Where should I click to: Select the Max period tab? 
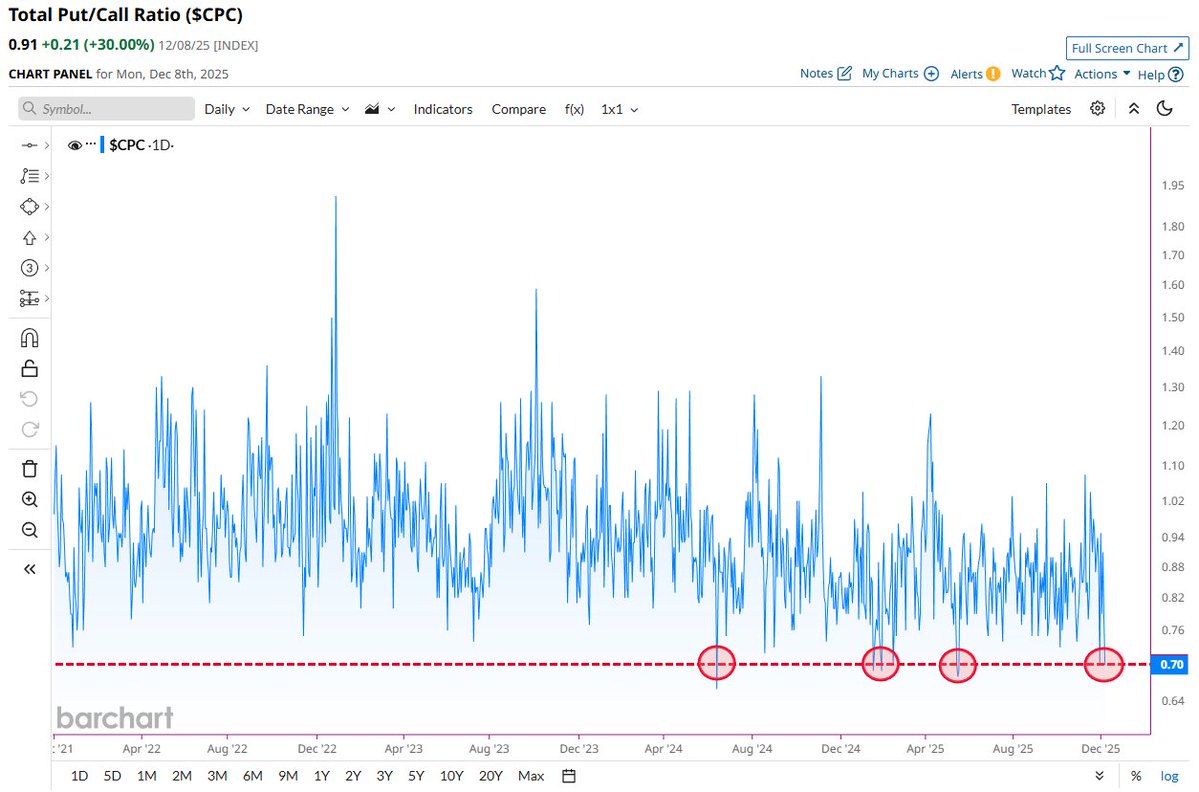coord(530,776)
